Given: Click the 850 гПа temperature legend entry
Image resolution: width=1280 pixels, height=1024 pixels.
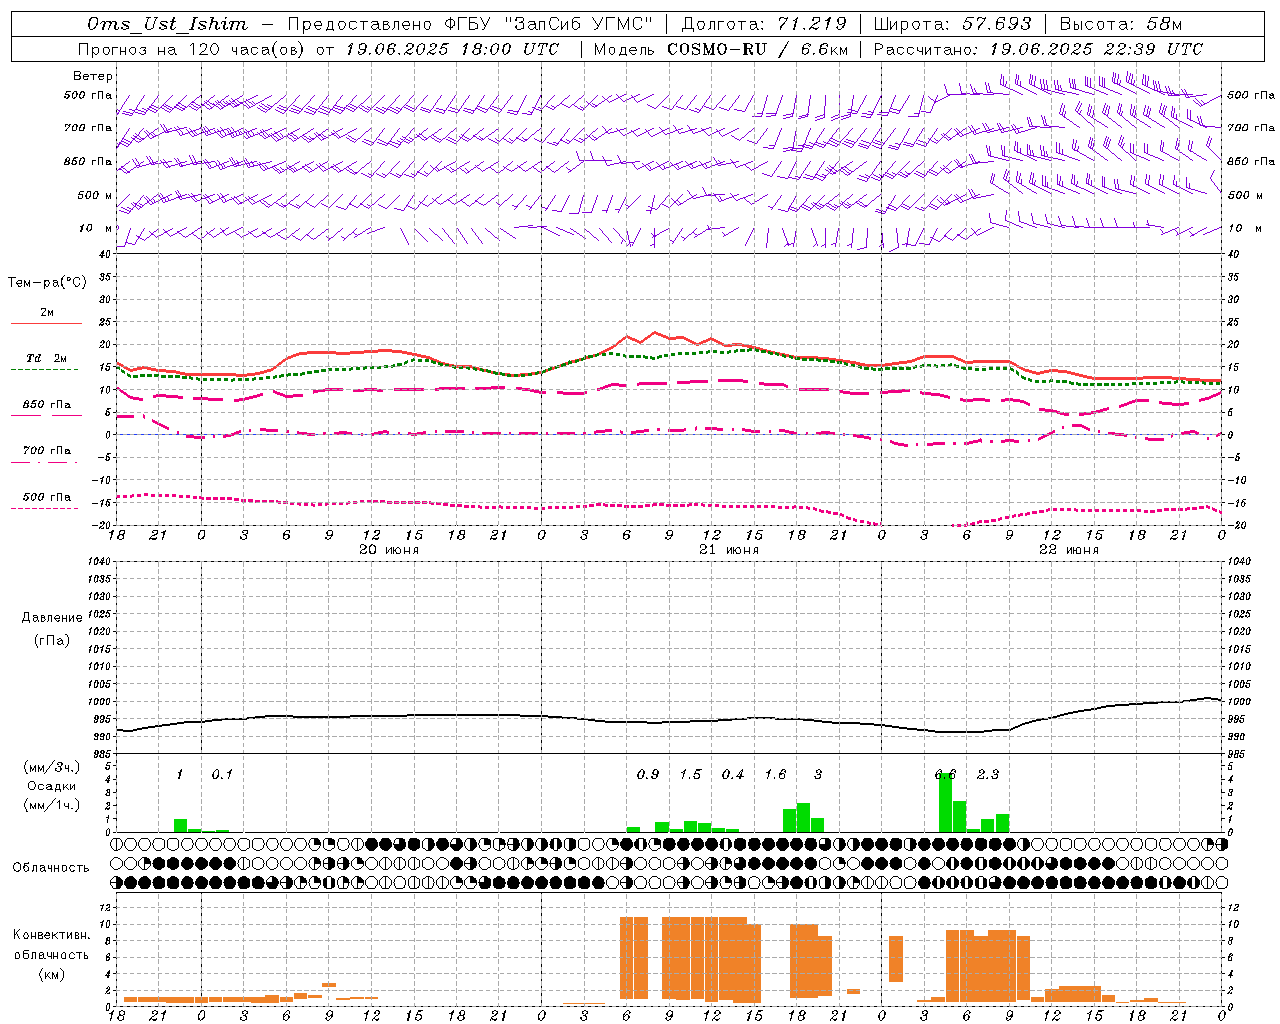Looking at the screenshot, I should 47,405.
